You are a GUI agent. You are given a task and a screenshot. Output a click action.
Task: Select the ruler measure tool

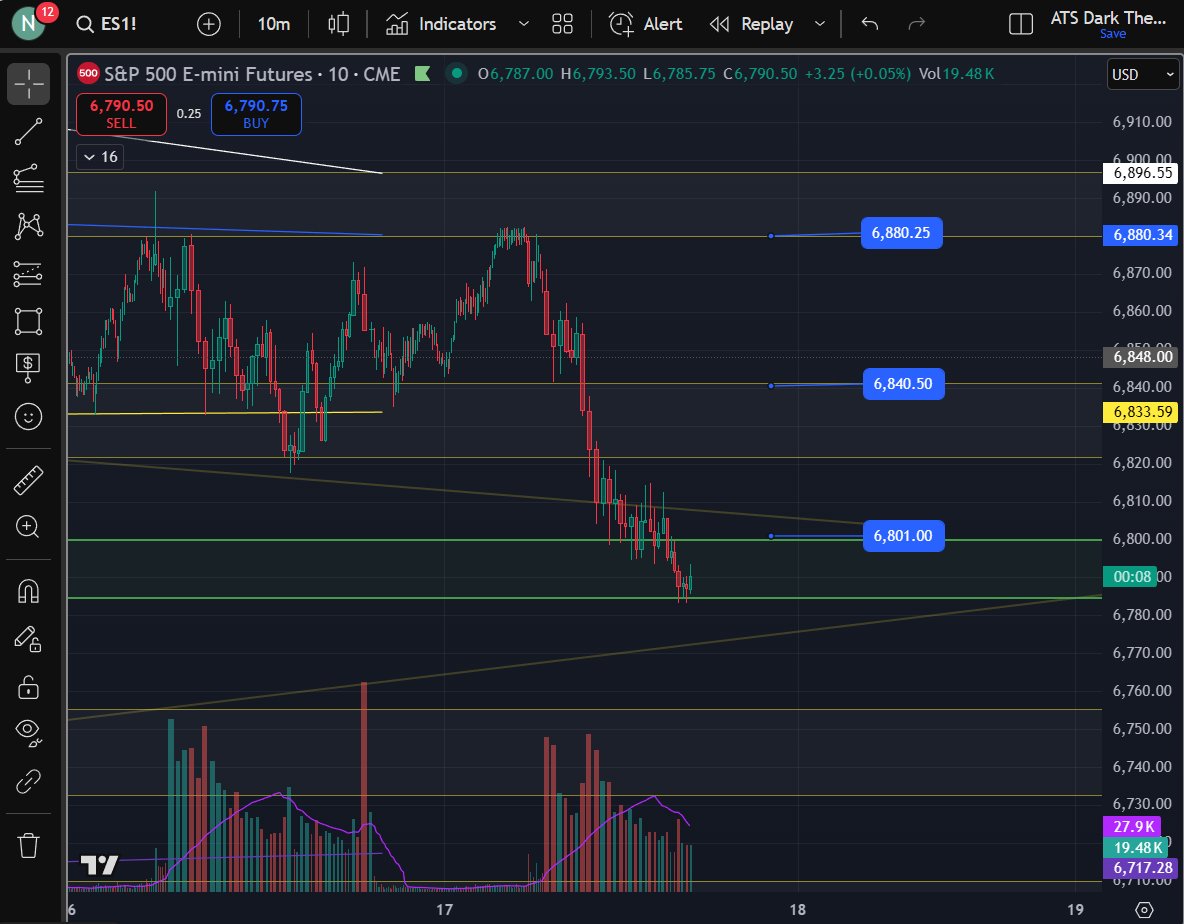click(29, 480)
